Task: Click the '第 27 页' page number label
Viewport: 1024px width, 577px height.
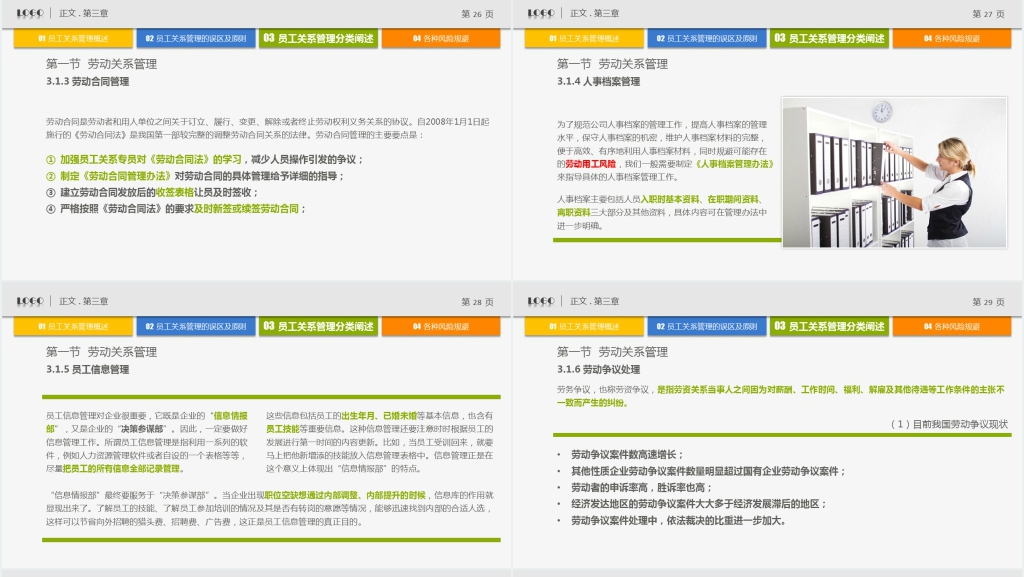Action: tap(988, 14)
